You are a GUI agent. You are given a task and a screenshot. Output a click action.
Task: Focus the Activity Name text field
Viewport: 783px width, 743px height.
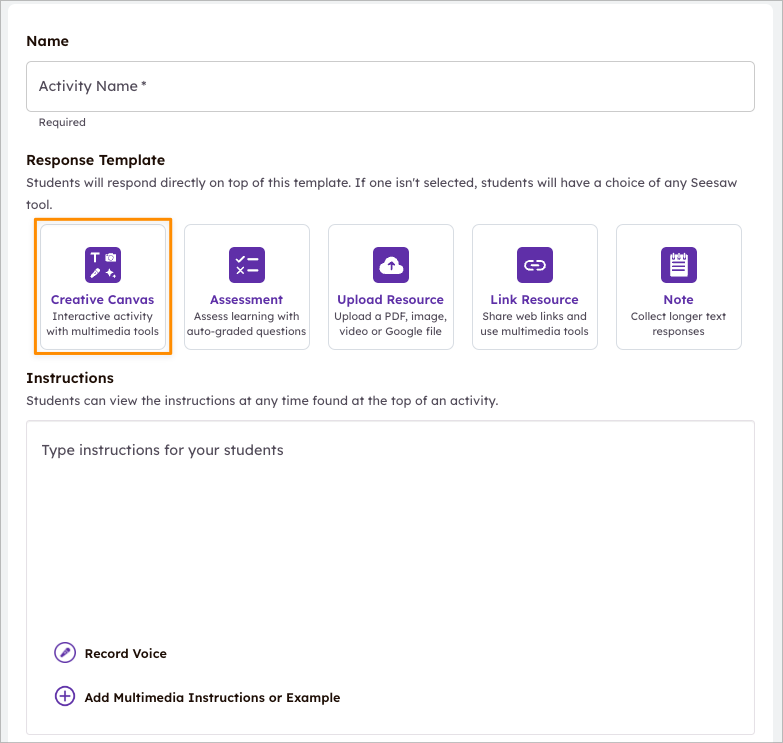(390, 87)
